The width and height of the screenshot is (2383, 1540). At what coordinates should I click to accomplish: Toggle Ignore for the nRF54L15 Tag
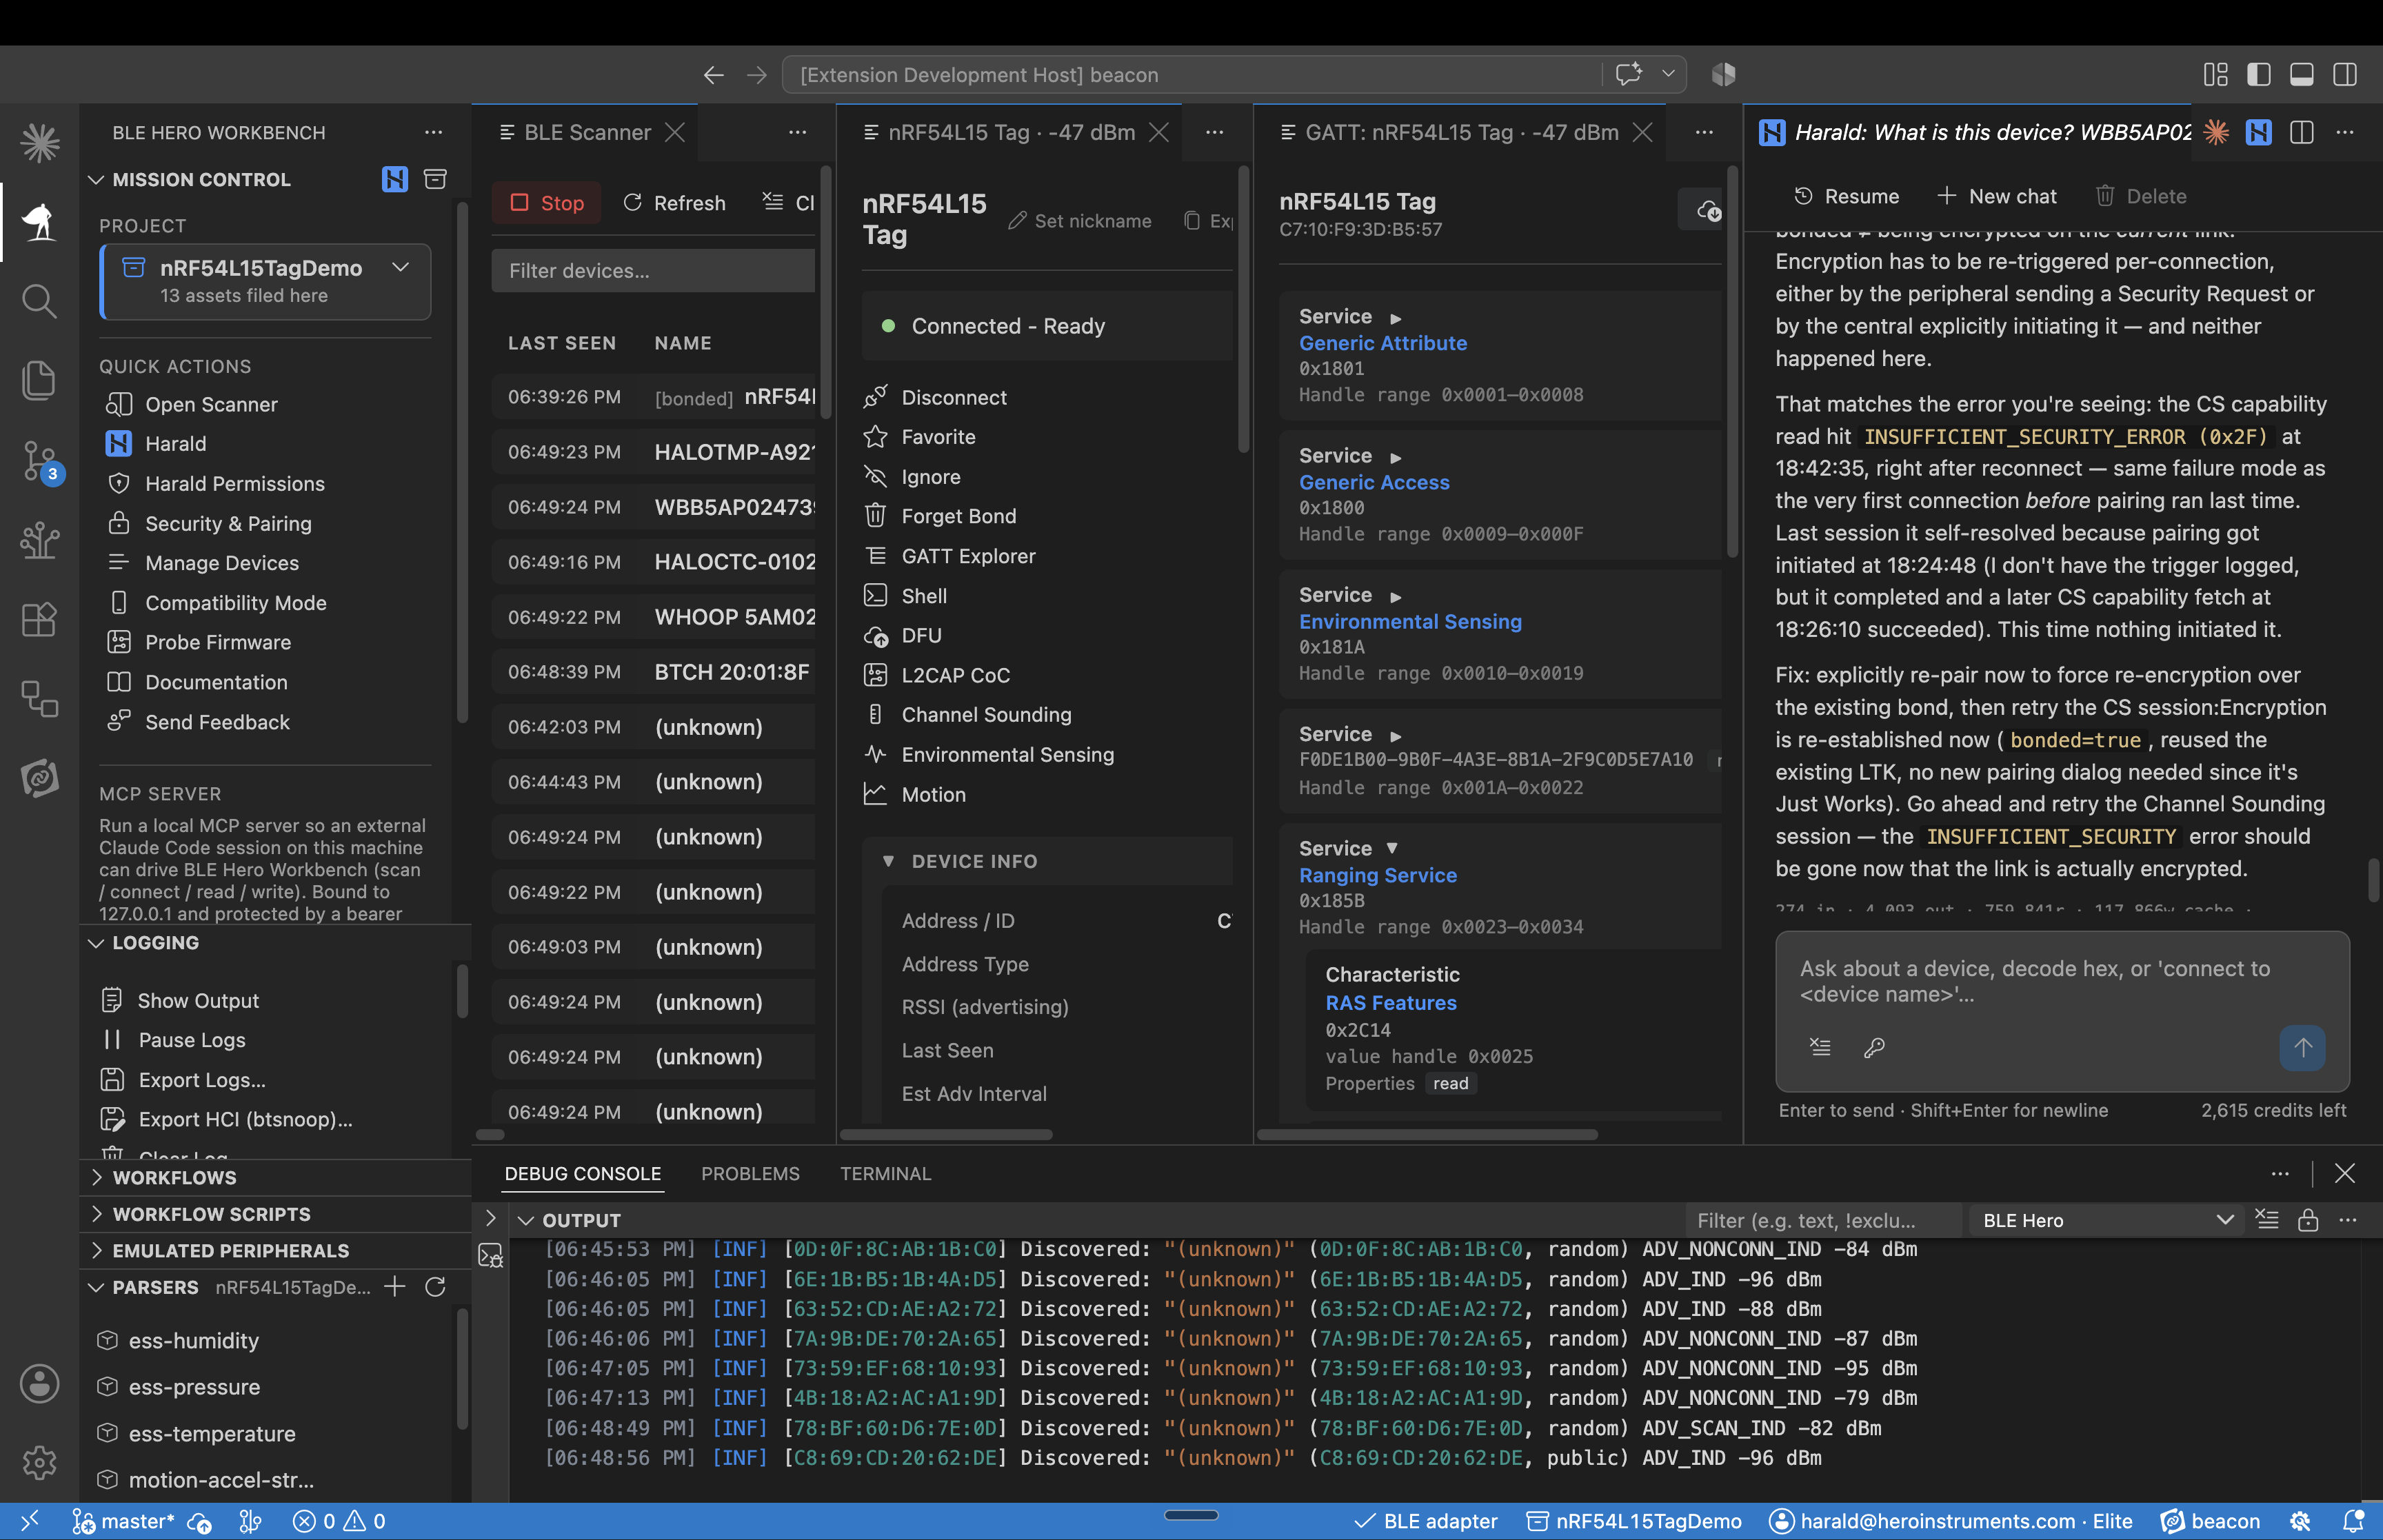coord(930,477)
